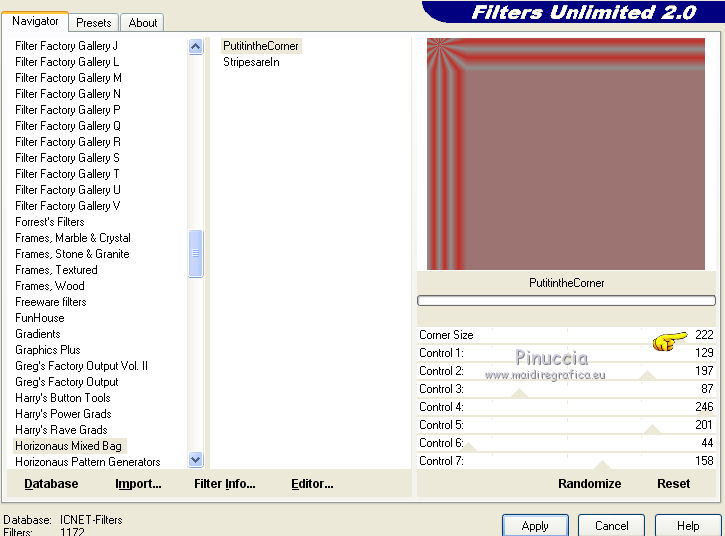This screenshot has width=725, height=536.
Task: Pick the Freeware filters category
Action: pyautogui.click(x=50, y=302)
